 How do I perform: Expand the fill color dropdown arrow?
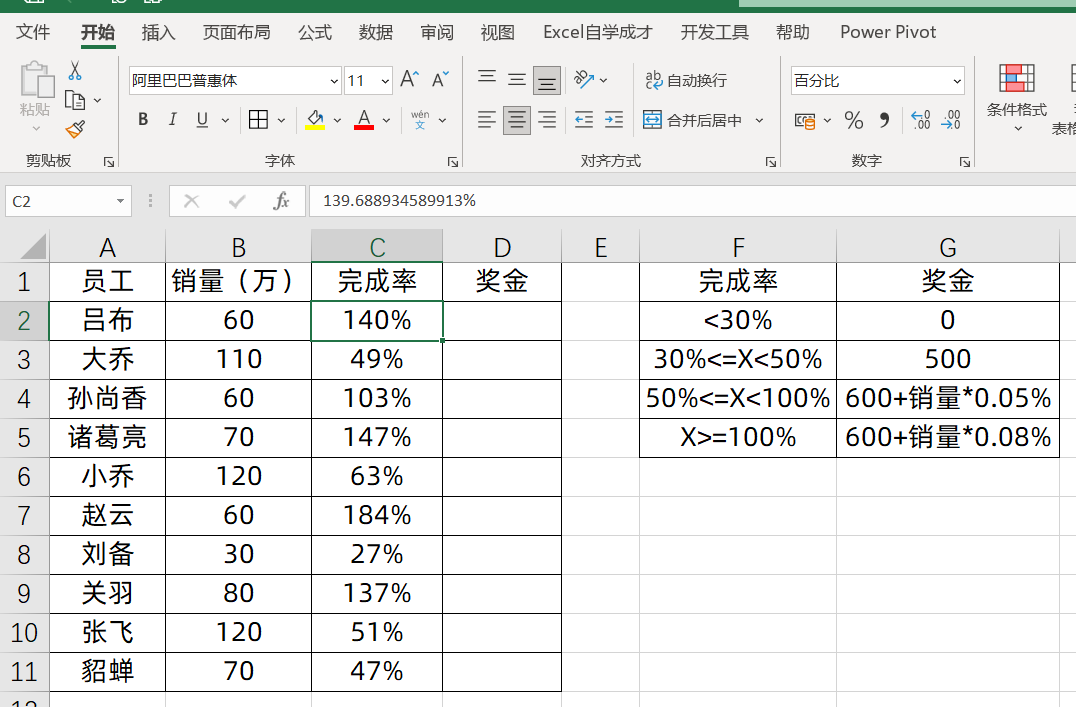coord(337,121)
